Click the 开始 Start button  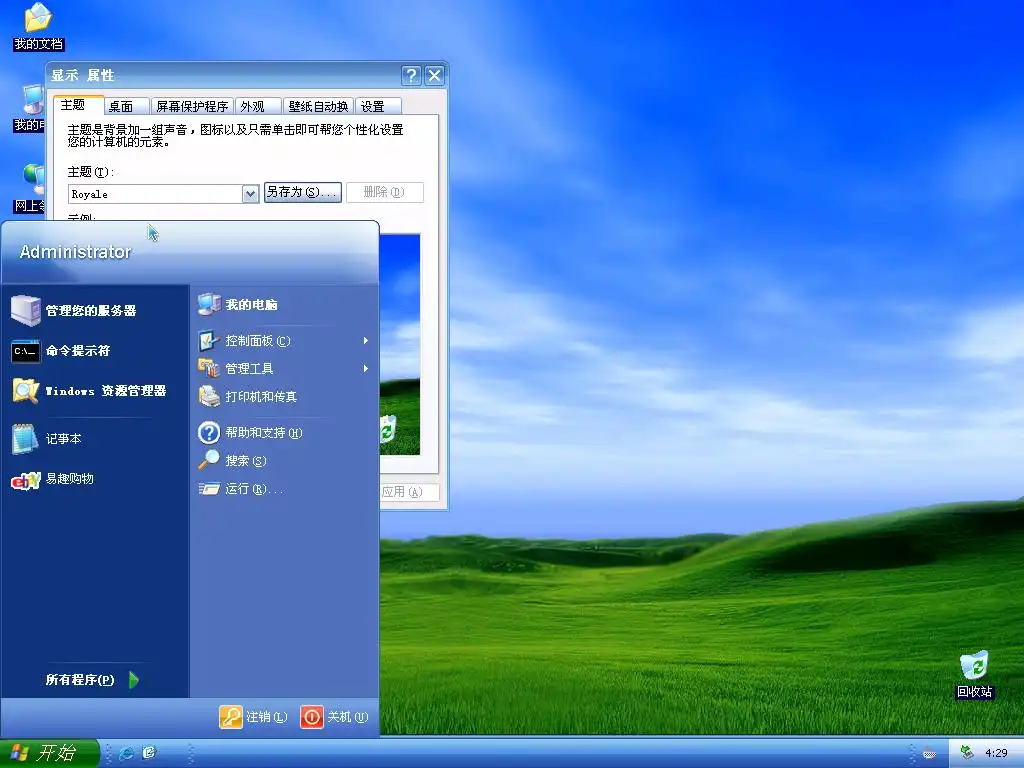(49, 753)
